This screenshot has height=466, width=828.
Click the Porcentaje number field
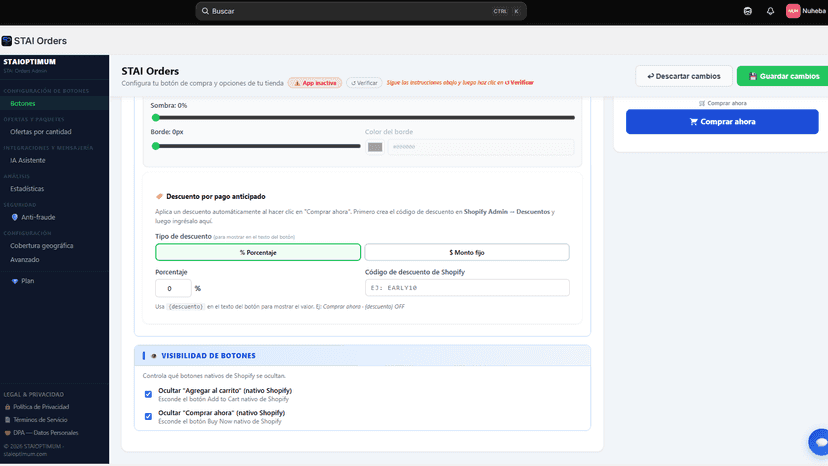point(173,288)
